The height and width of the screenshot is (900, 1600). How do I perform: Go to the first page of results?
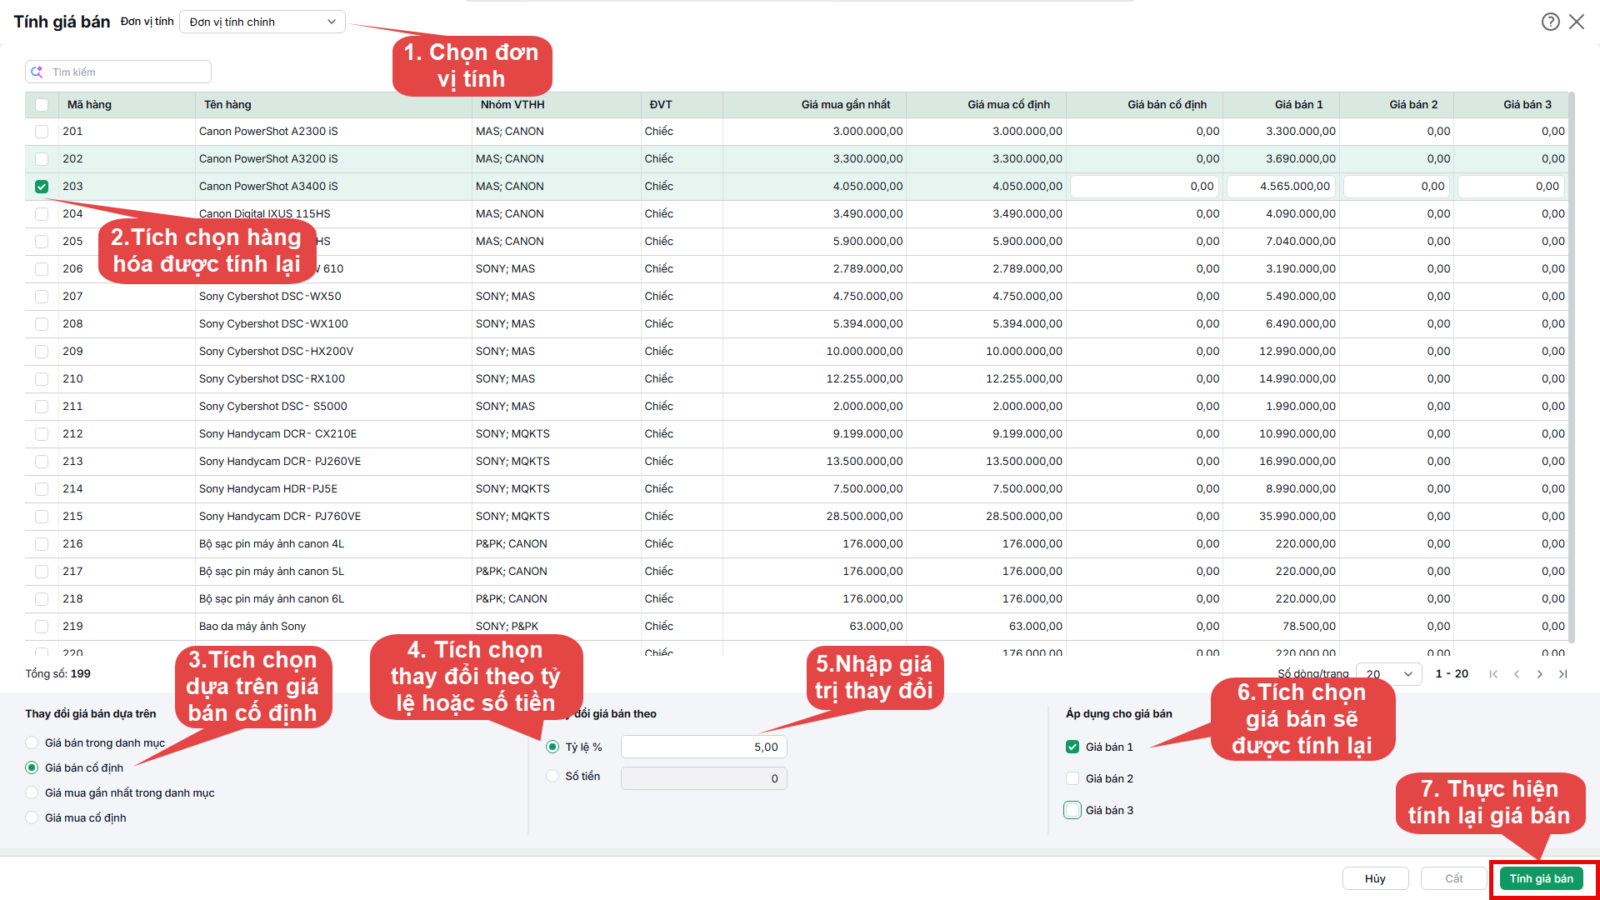[x=1493, y=674]
